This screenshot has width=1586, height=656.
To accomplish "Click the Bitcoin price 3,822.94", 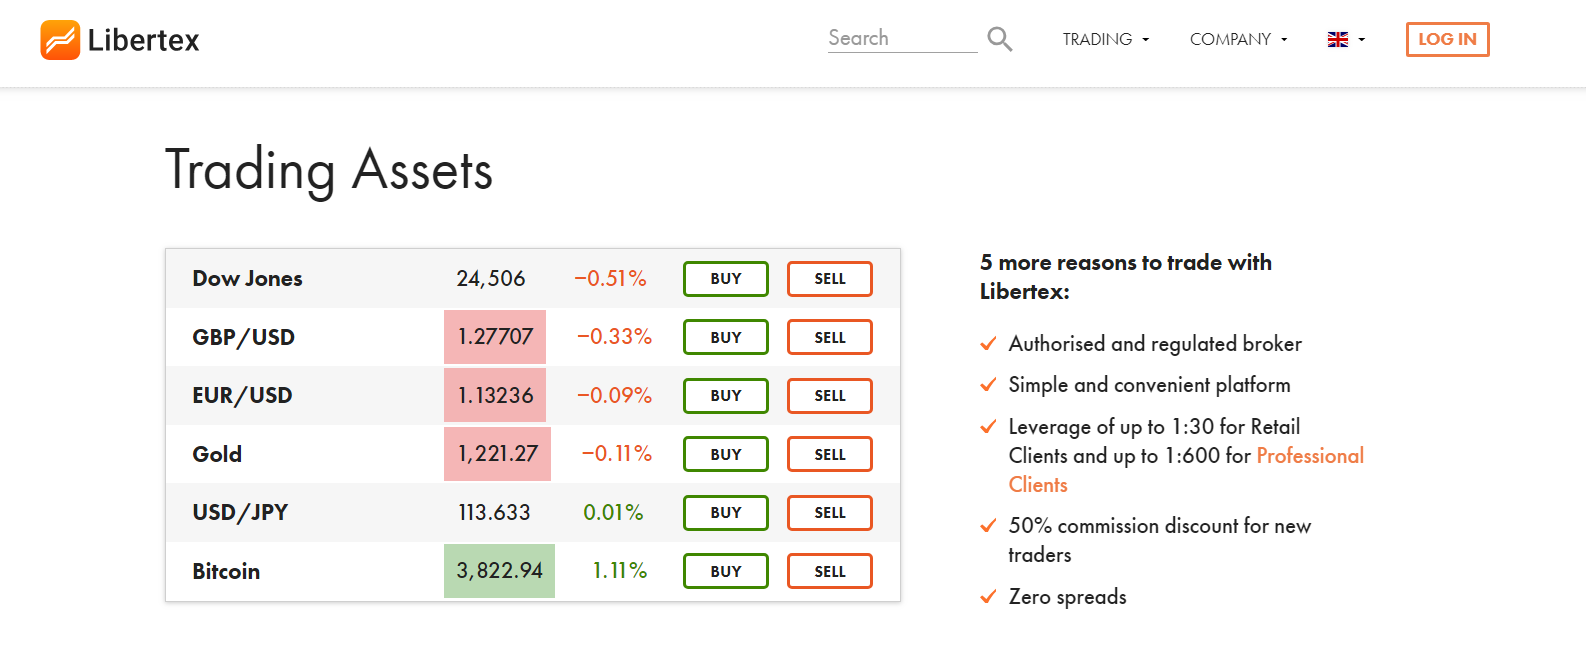I will [499, 571].
